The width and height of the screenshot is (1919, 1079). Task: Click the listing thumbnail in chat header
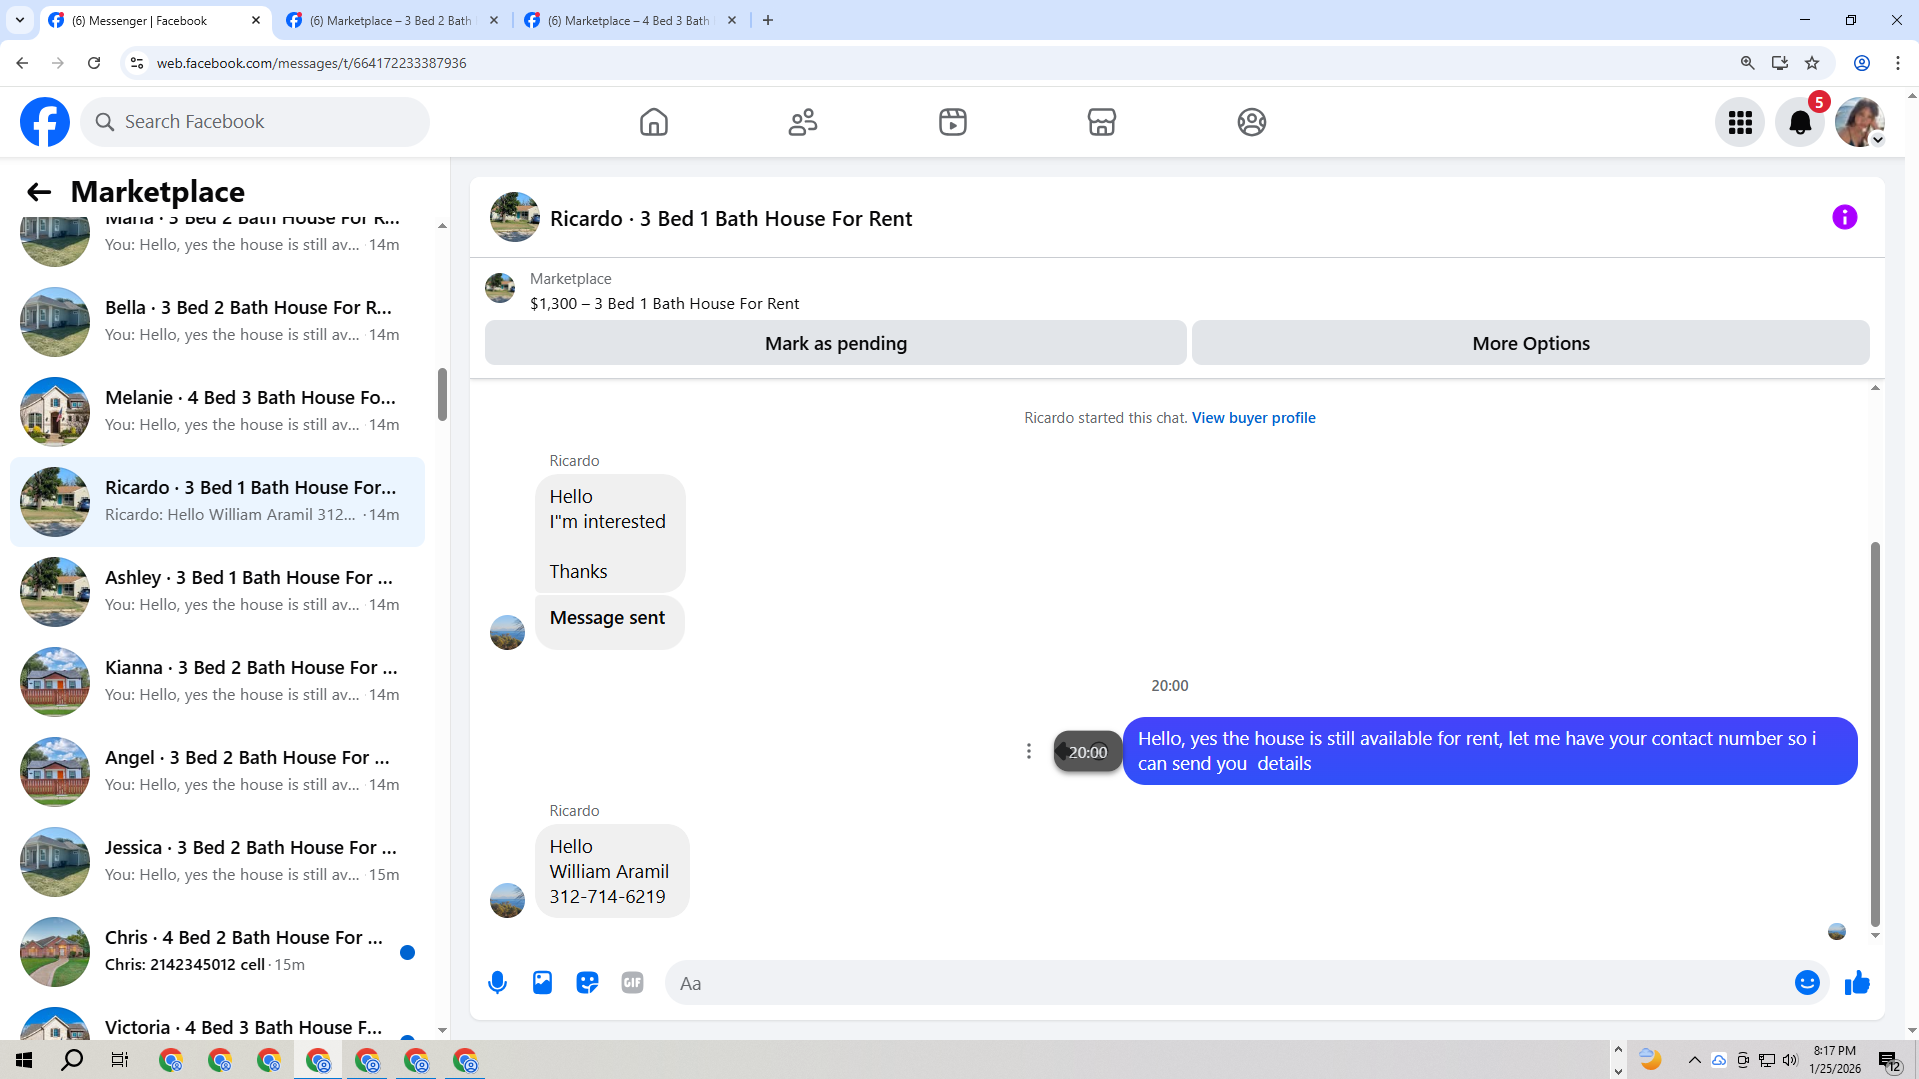515,217
